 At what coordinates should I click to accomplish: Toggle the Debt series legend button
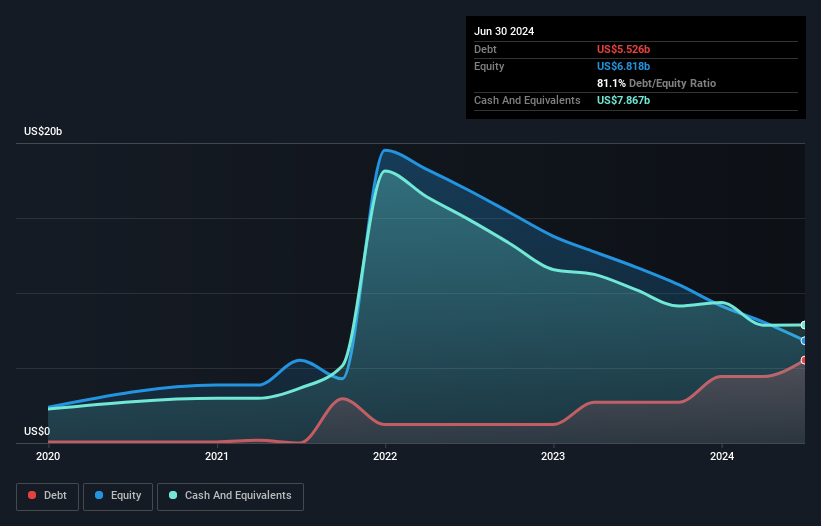click(x=48, y=496)
